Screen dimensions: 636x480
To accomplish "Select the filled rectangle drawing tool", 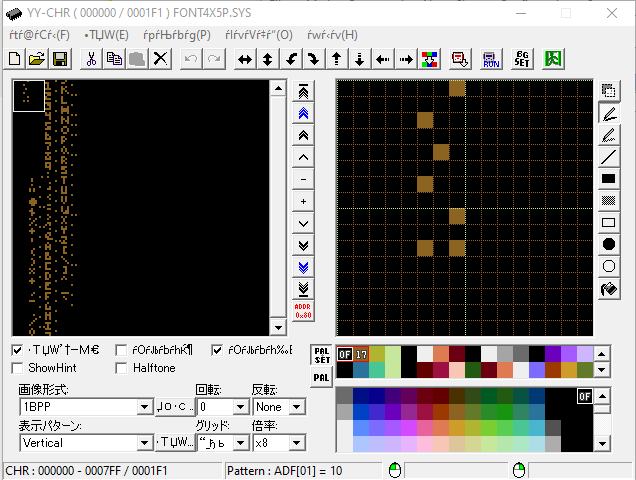I will click(608, 179).
